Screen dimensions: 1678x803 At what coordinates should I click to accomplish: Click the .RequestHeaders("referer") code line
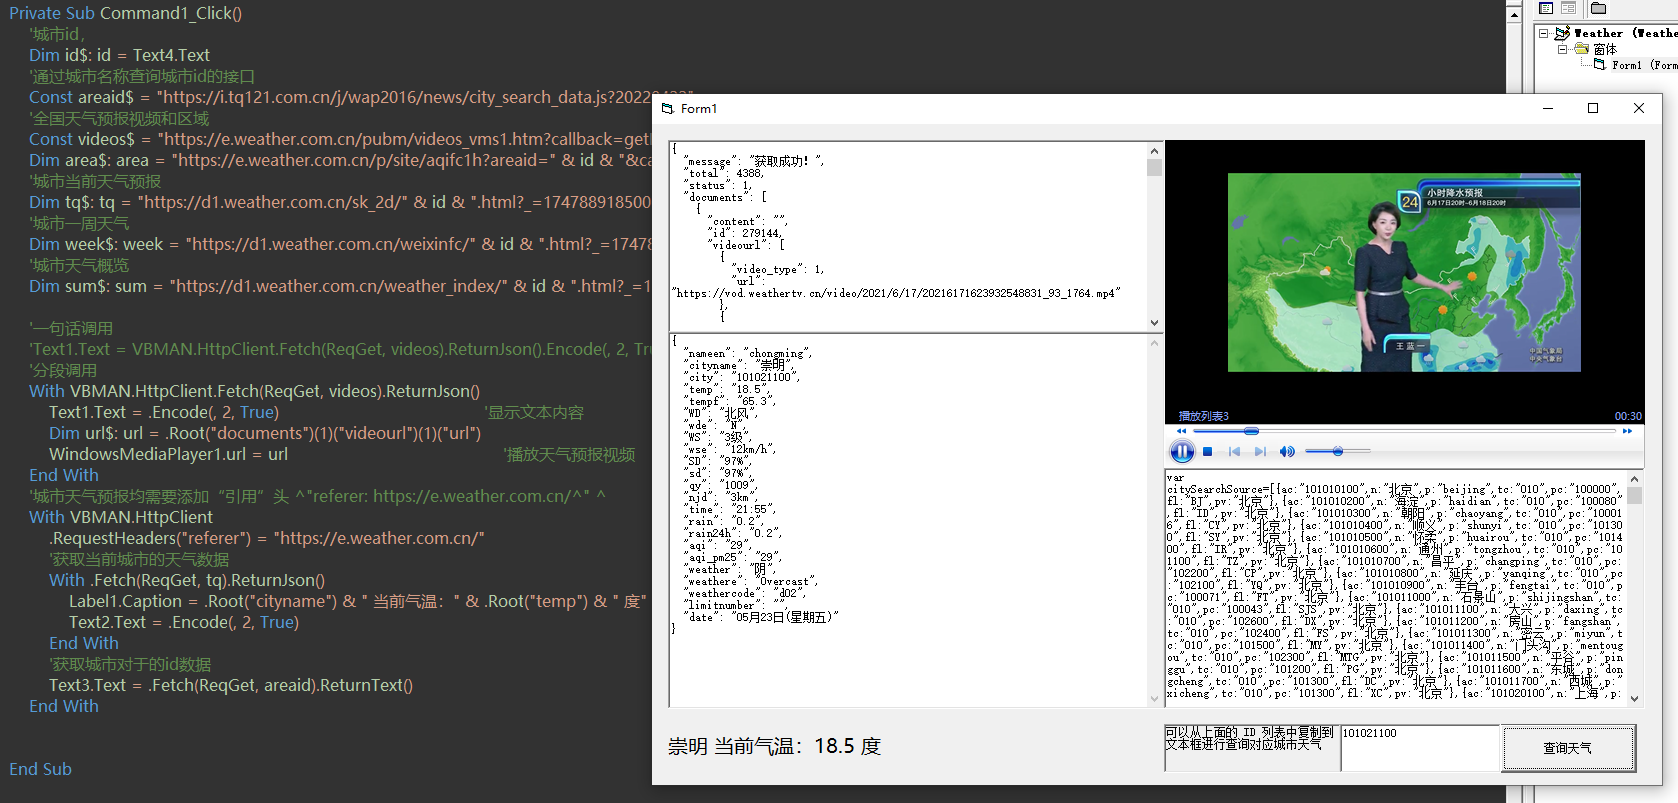tap(267, 538)
